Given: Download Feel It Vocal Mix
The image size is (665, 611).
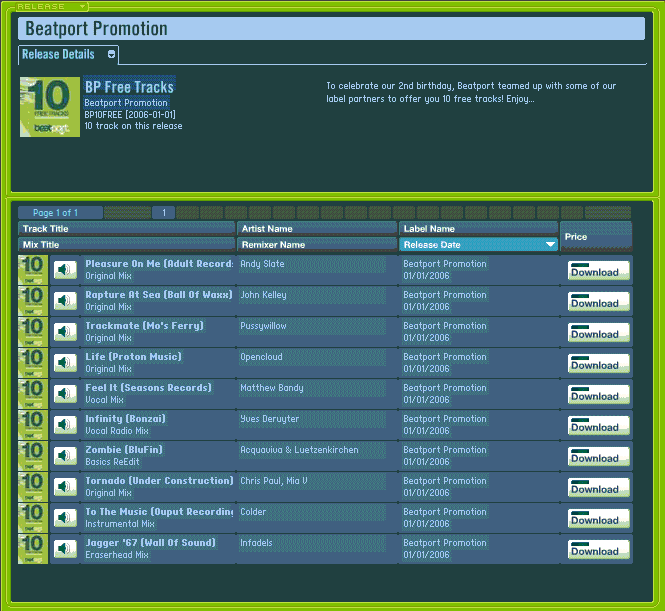Looking at the screenshot, I should coord(598,394).
